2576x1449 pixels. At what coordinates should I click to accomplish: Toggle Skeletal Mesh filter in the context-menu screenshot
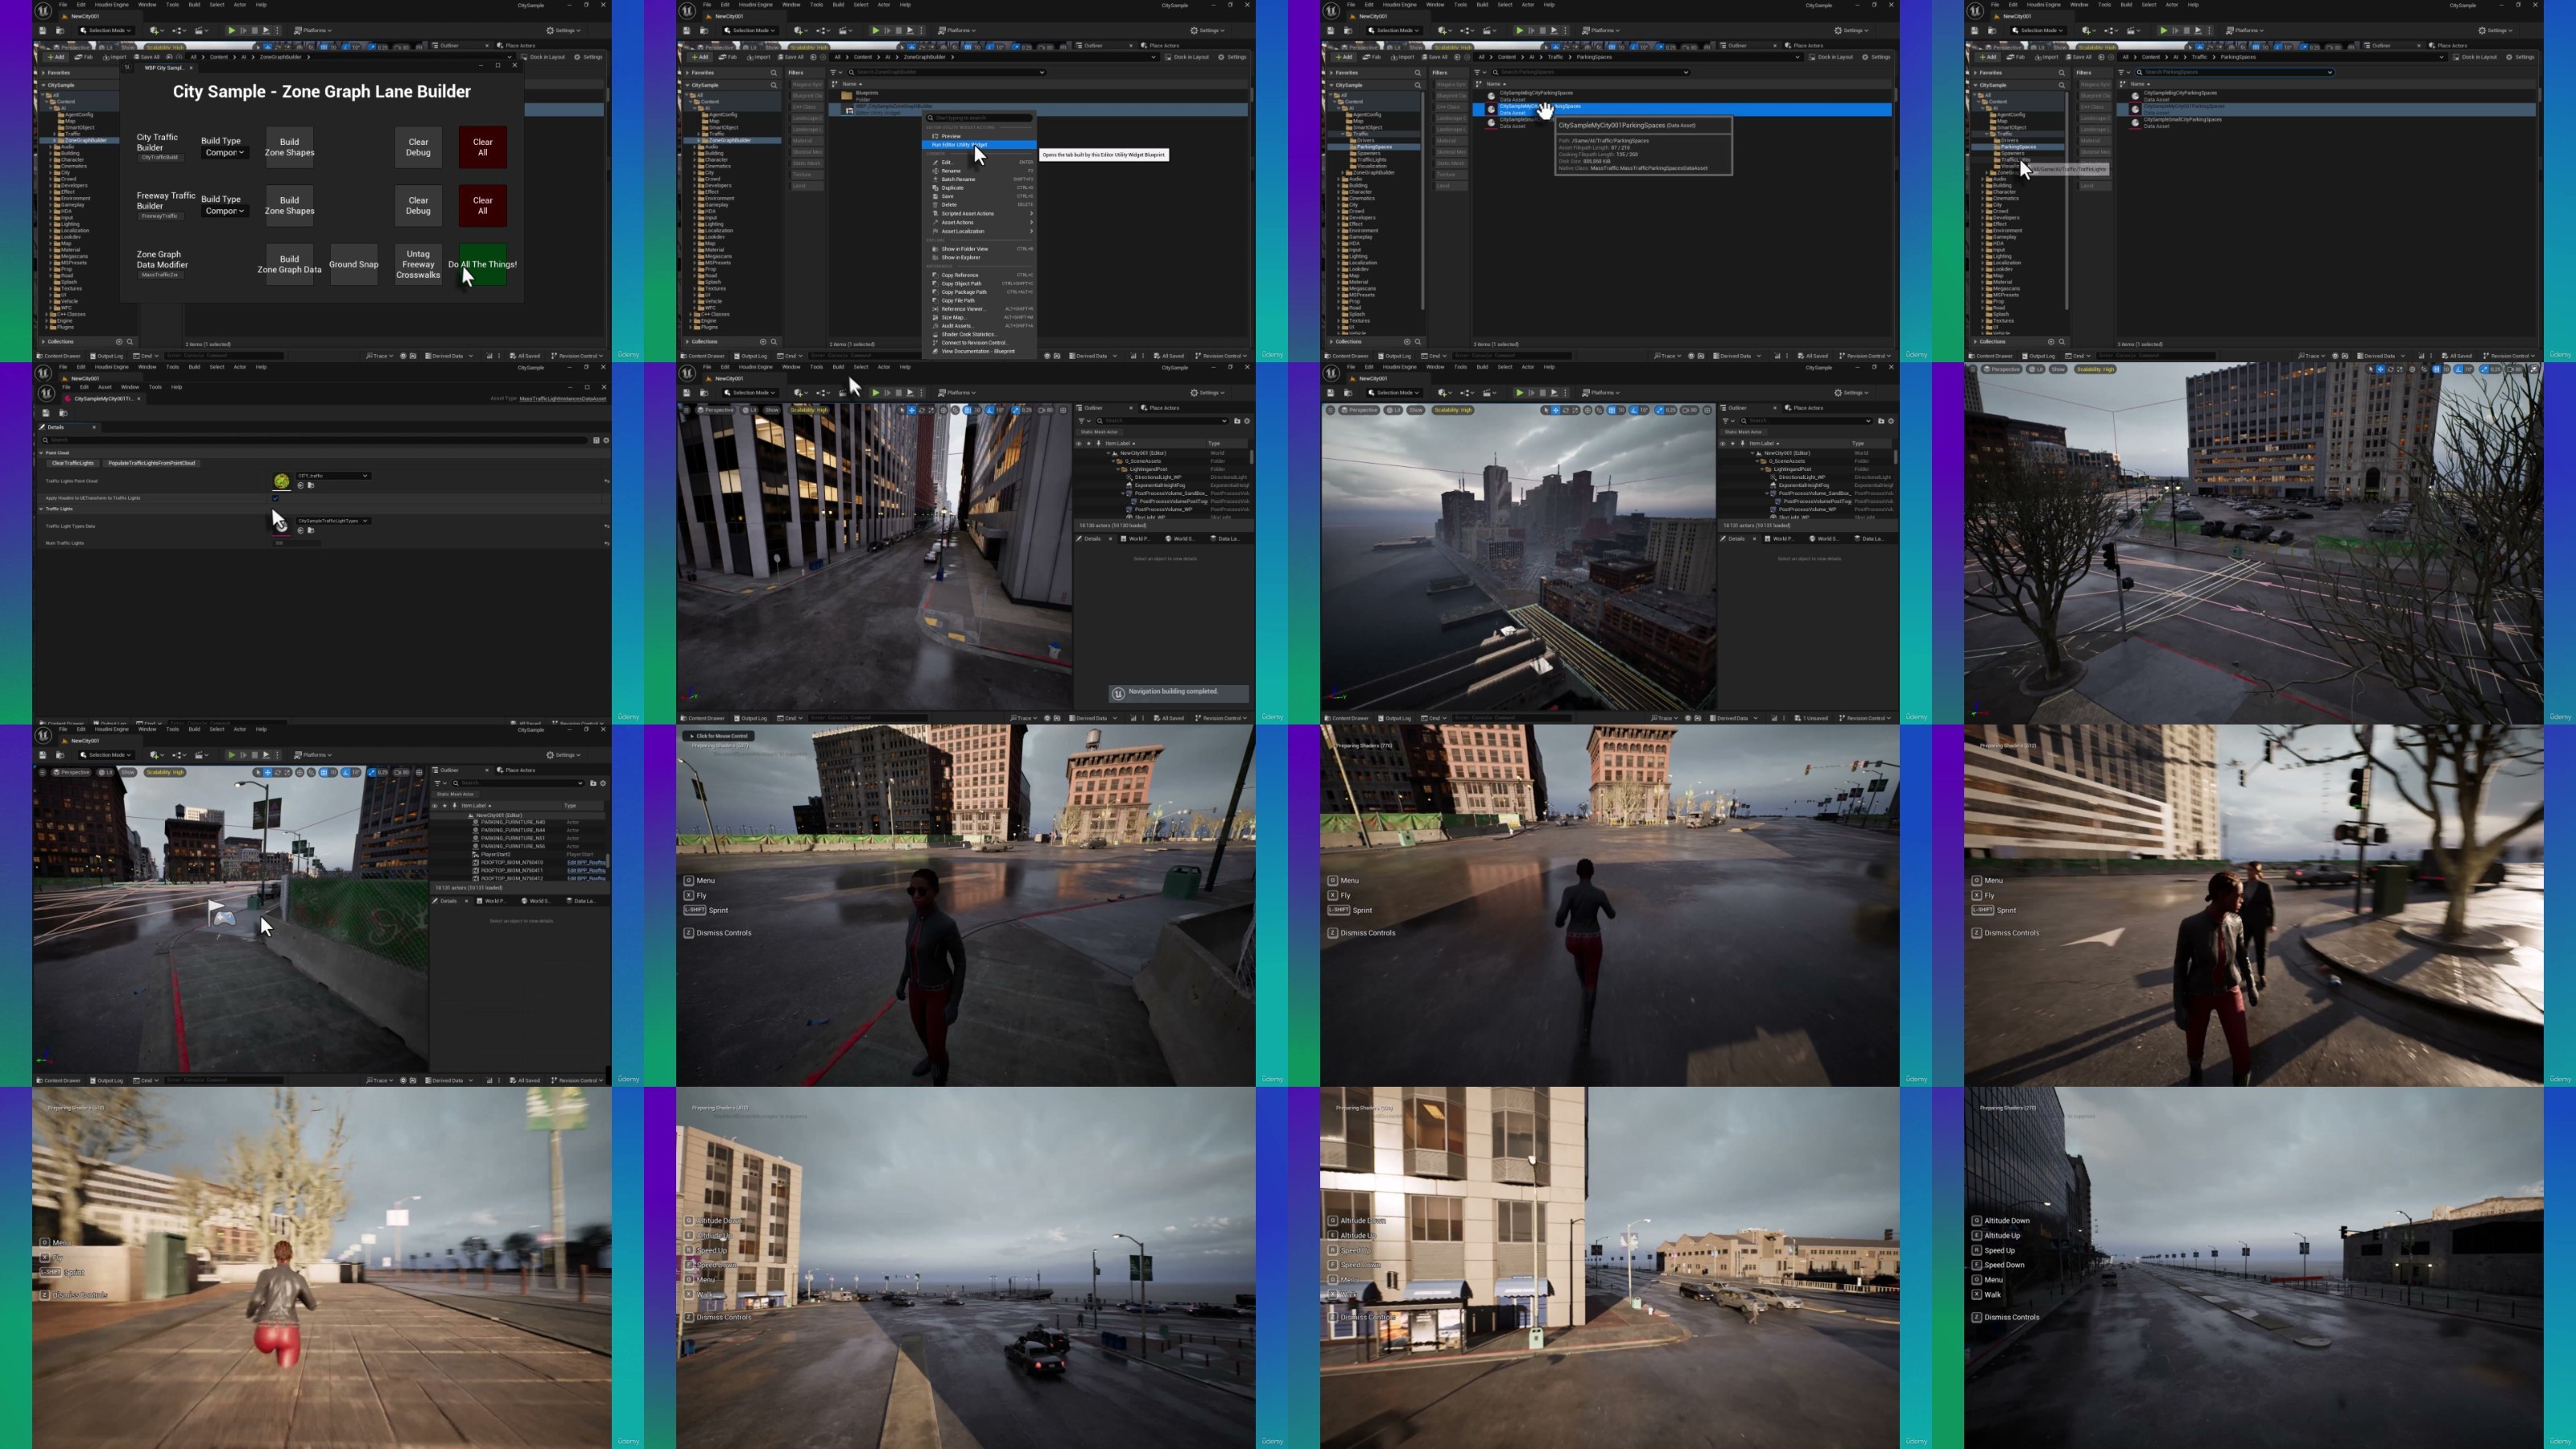[x=806, y=152]
